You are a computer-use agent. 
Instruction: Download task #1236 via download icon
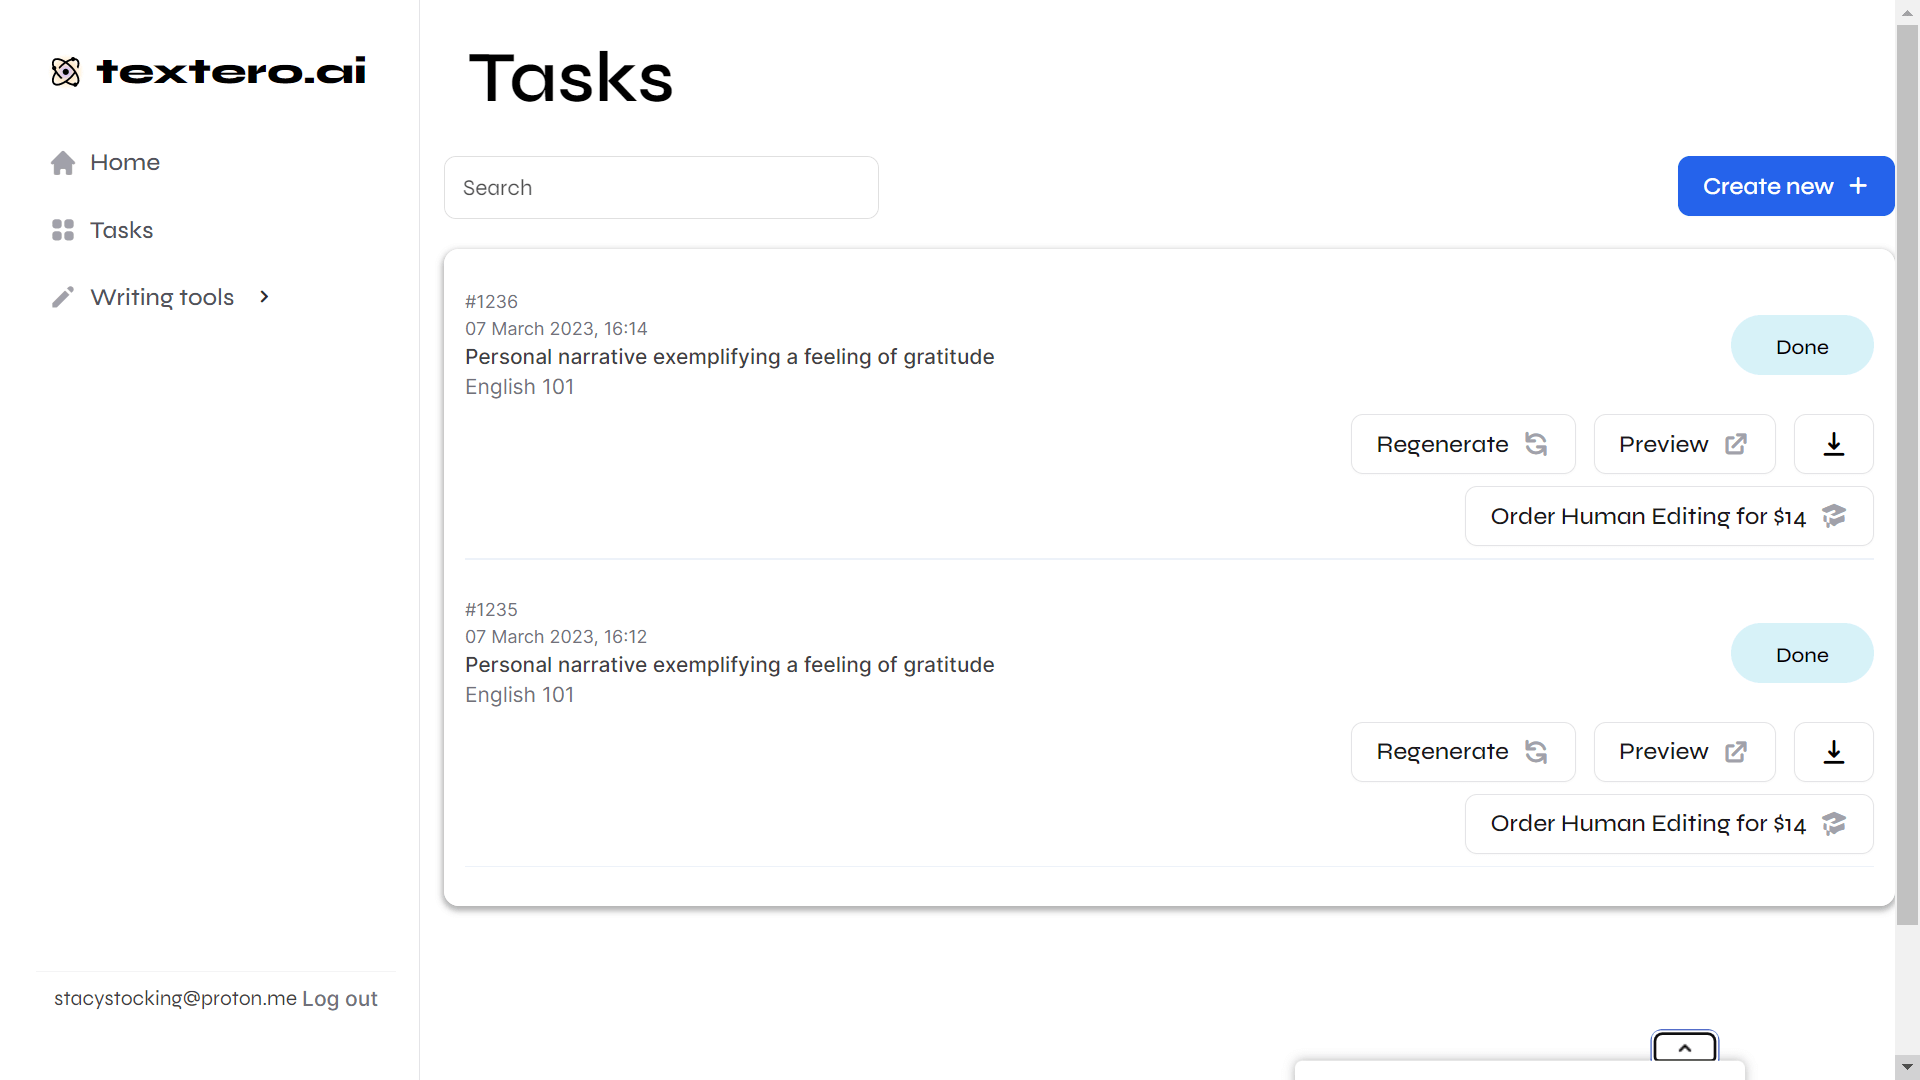point(1832,444)
